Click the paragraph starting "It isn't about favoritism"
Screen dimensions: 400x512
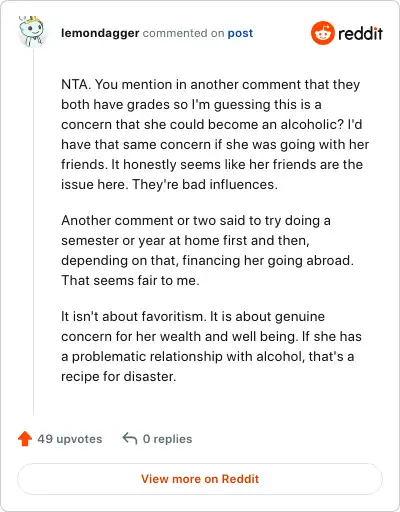pyautogui.click(x=211, y=346)
